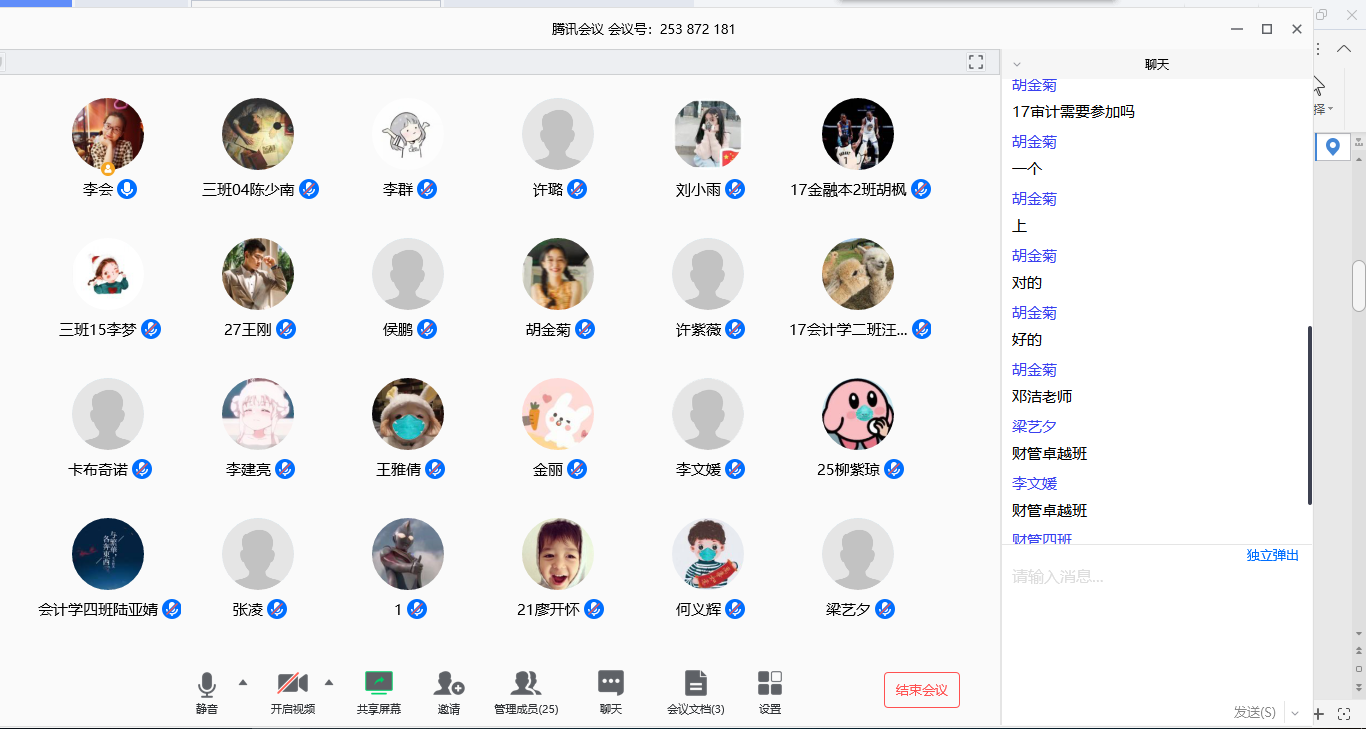Click the 静音 microphone icon

coord(206,685)
